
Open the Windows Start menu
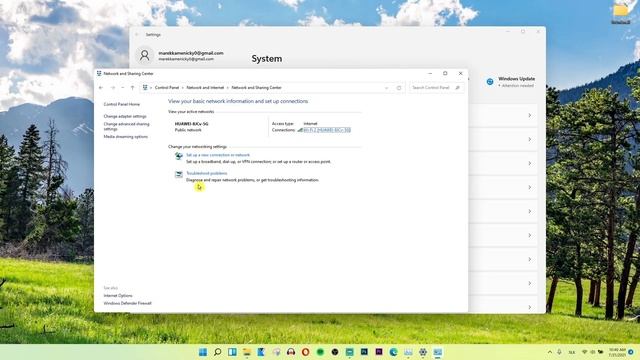click(203, 352)
